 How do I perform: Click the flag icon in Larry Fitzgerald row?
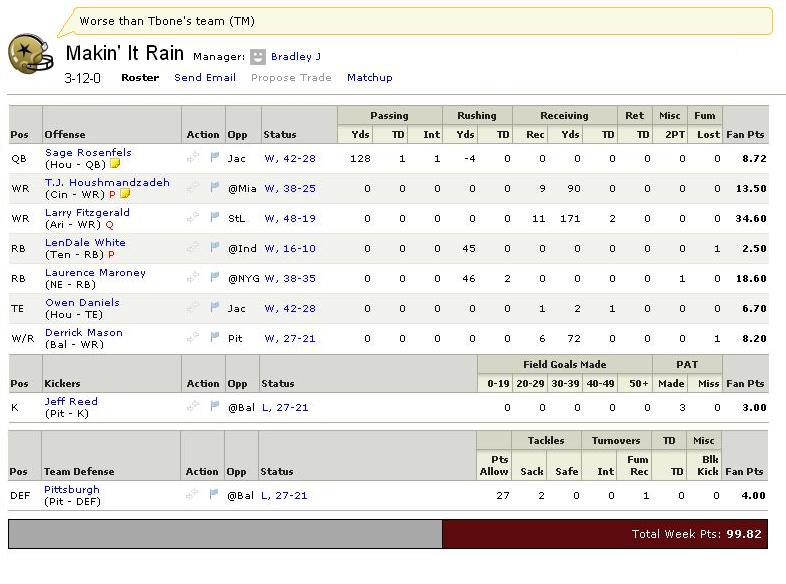click(x=215, y=218)
